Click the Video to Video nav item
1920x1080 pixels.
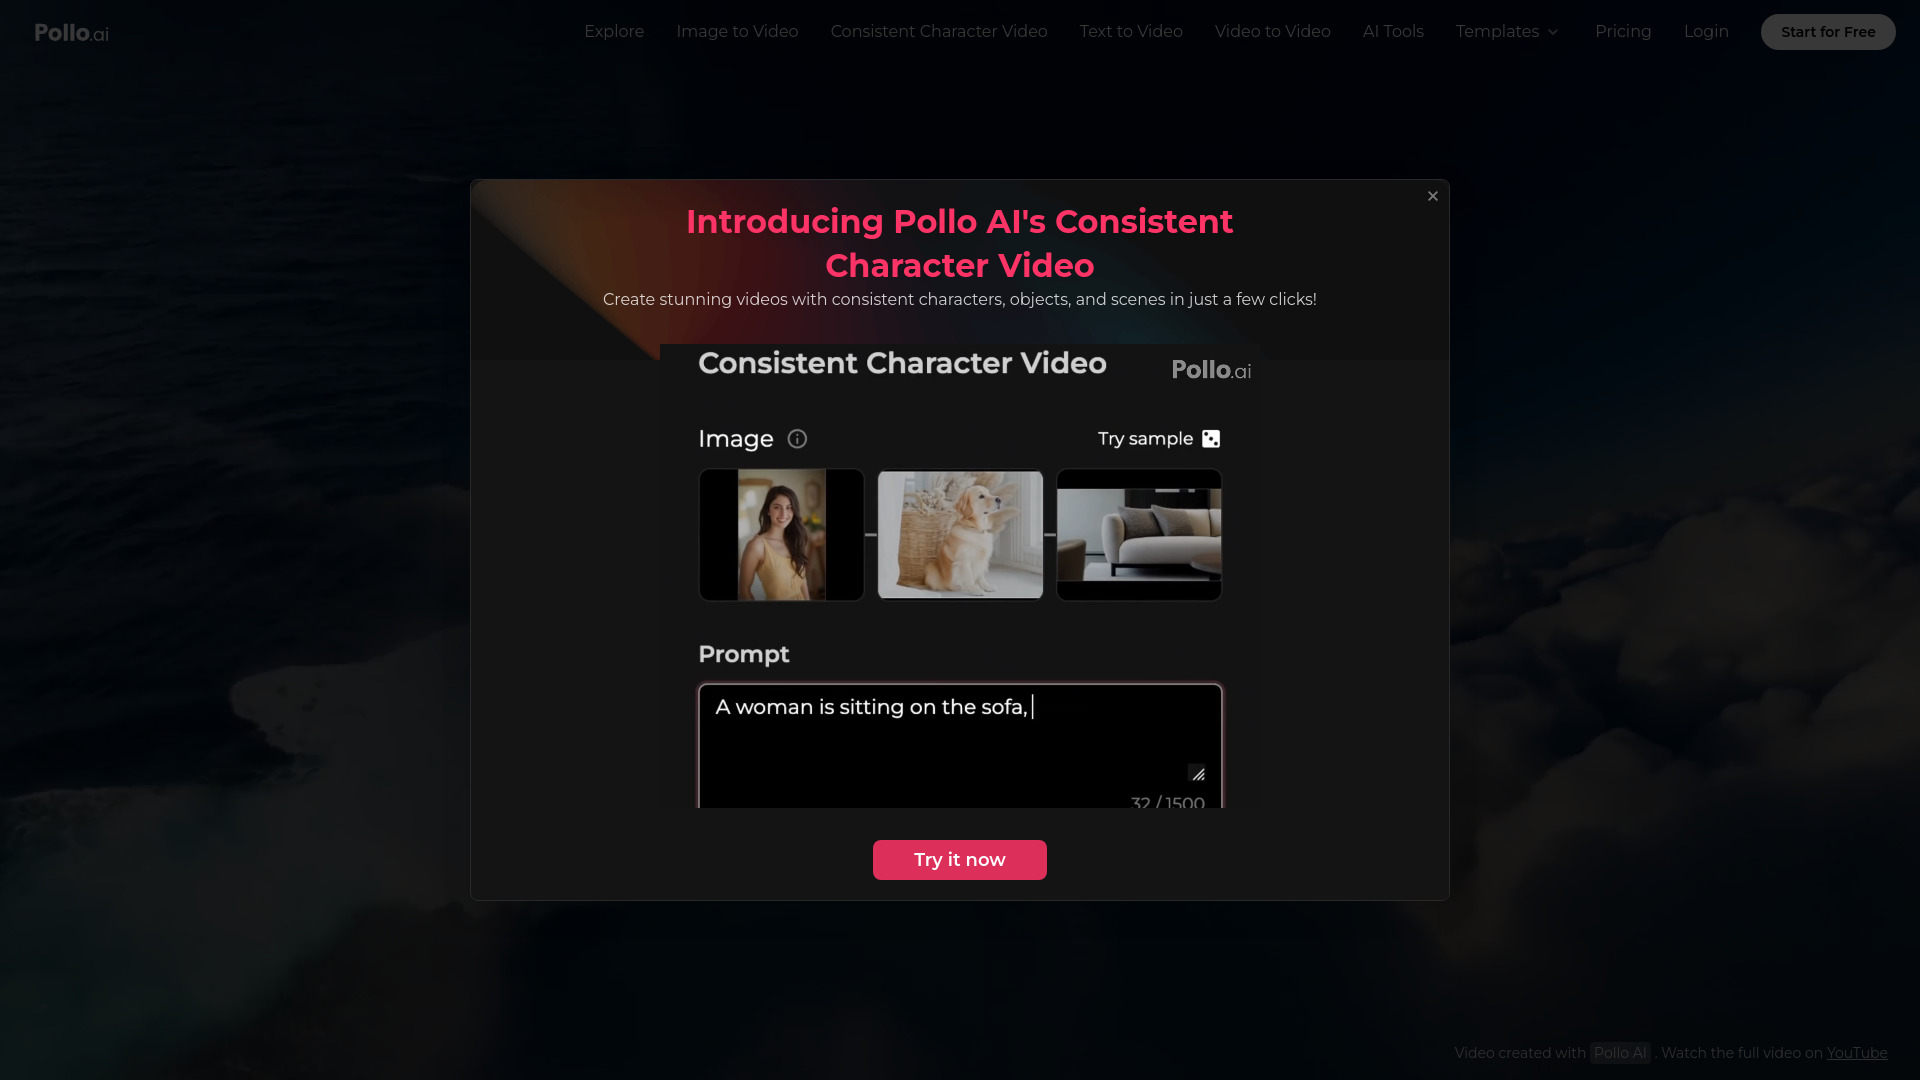click(x=1273, y=32)
